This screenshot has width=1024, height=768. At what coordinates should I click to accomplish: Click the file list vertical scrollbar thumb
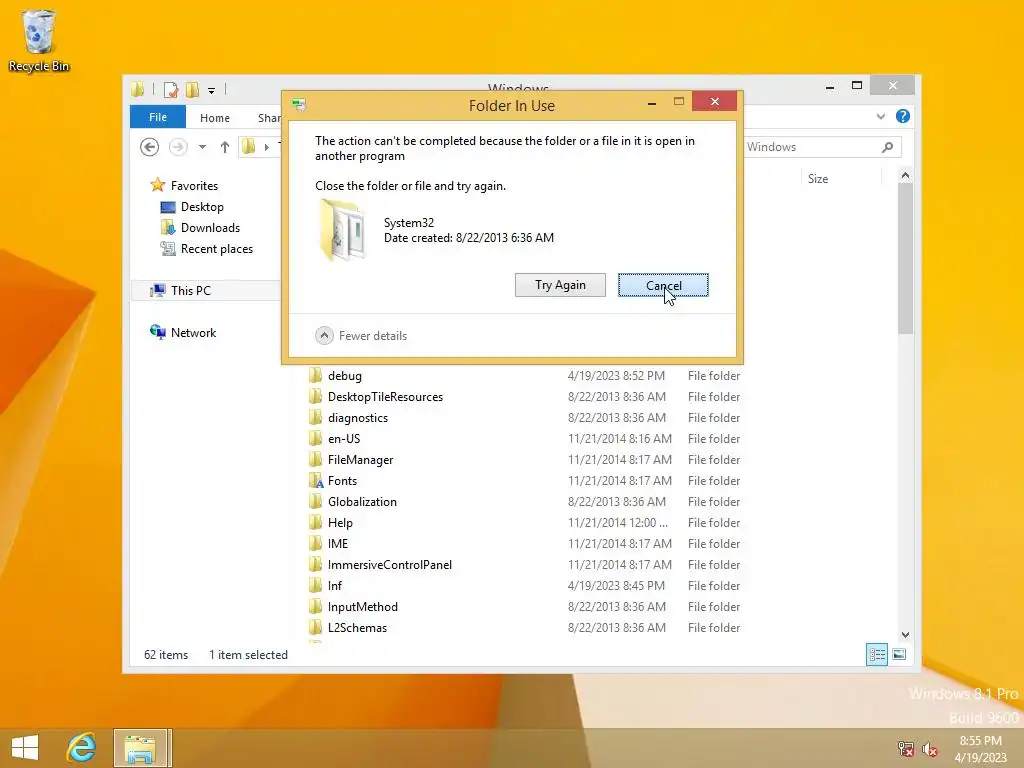[905, 259]
